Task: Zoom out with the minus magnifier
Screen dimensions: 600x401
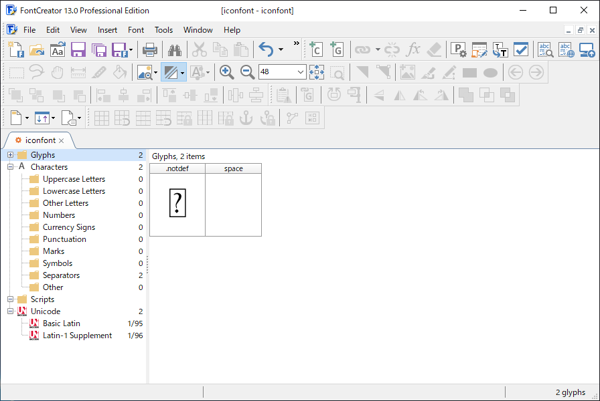Action: click(x=247, y=72)
